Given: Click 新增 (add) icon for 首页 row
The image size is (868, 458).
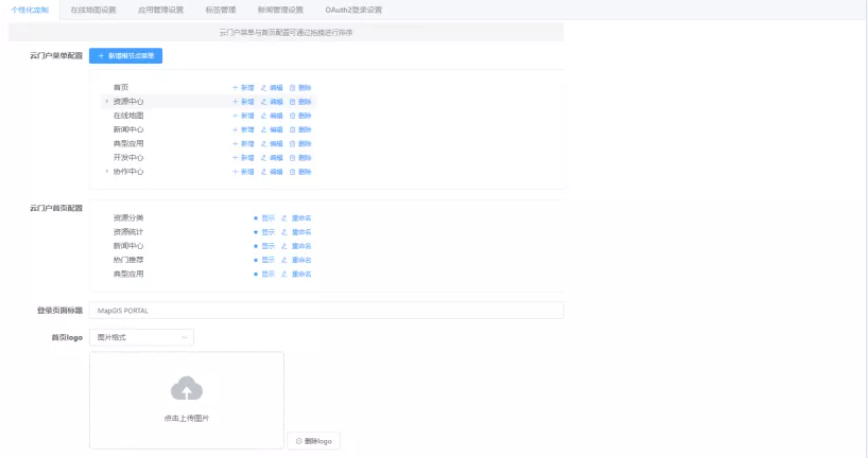Looking at the screenshot, I should coord(235,88).
